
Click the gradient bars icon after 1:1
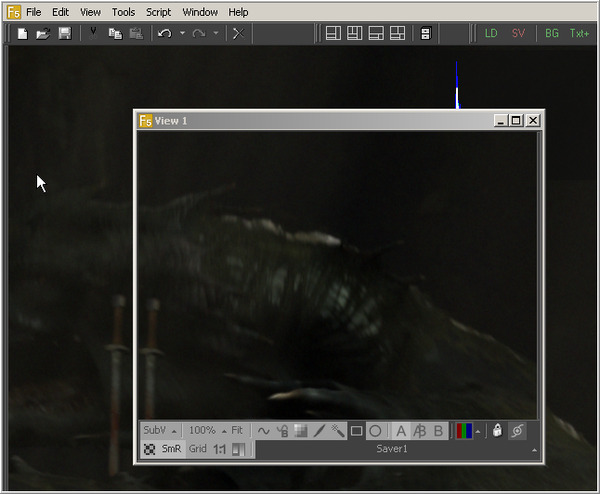click(238, 449)
